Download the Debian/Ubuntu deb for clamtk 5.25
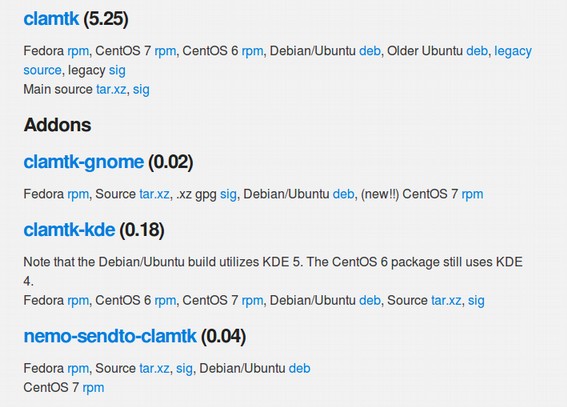Image resolution: width=567 pixels, height=407 pixels. pos(370,51)
